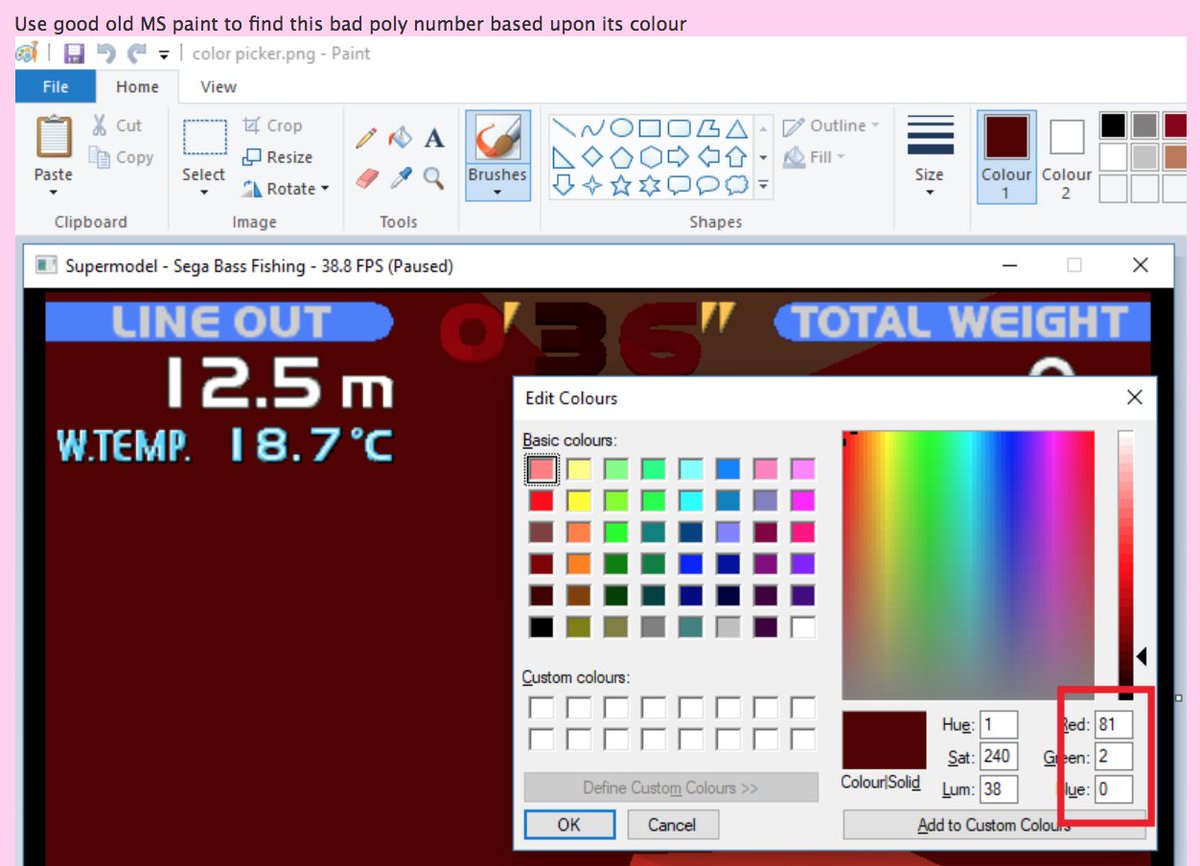Screen dimensions: 1200x866
Task: Choose the Diamond shape
Action: [593, 157]
